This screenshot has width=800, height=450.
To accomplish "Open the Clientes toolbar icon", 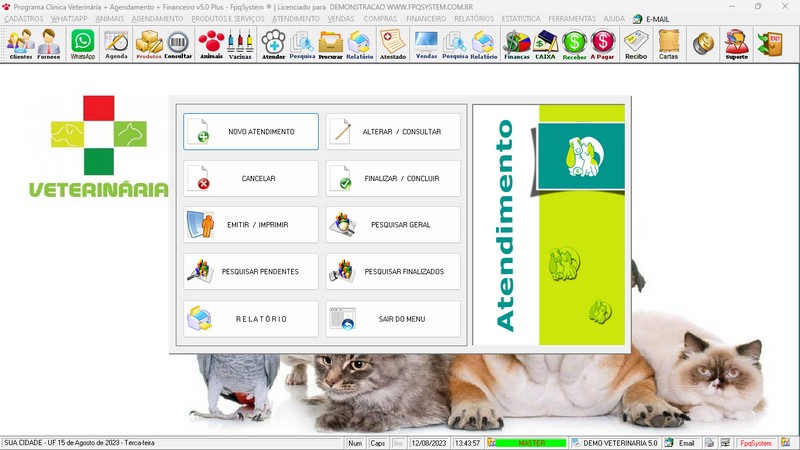I will 21,44.
